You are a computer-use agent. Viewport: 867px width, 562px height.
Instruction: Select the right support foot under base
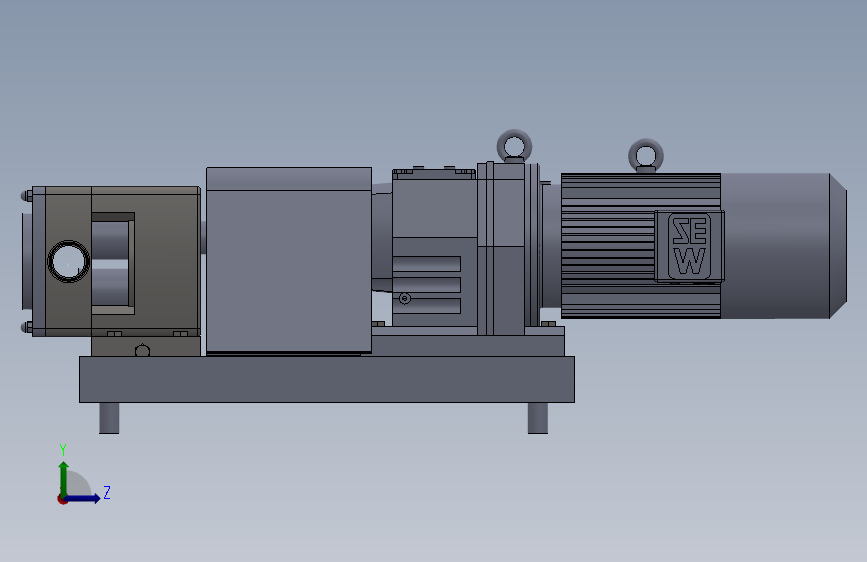pyautogui.click(x=538, y=418)
